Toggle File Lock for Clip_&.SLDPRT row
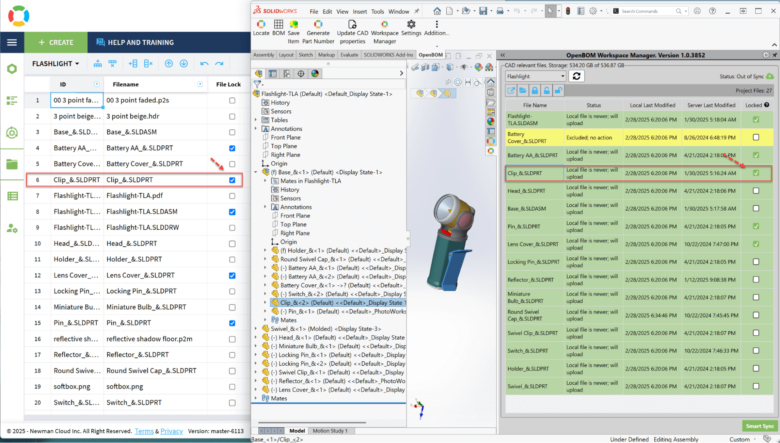The height and width of the screenshot is (443, 780). point(232,180)
